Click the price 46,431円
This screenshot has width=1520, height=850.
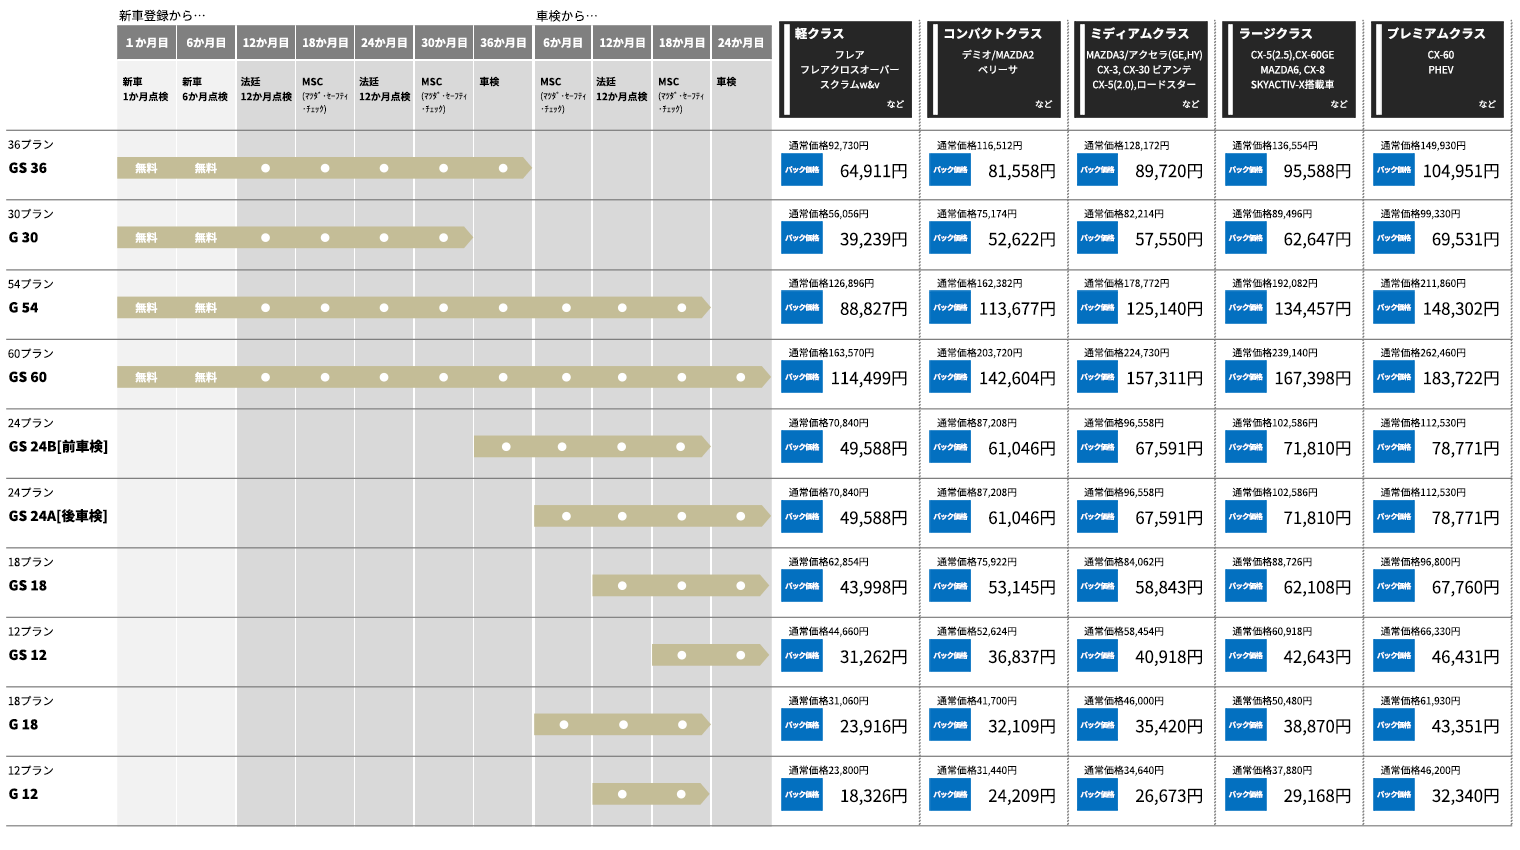pos(1465,657)
